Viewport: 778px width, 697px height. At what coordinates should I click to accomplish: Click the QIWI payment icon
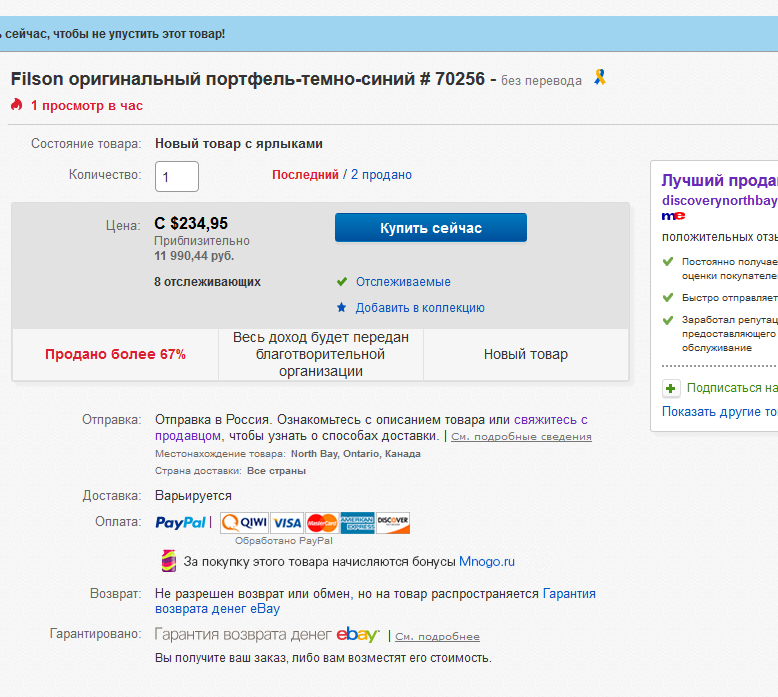(x=245, y=522)
